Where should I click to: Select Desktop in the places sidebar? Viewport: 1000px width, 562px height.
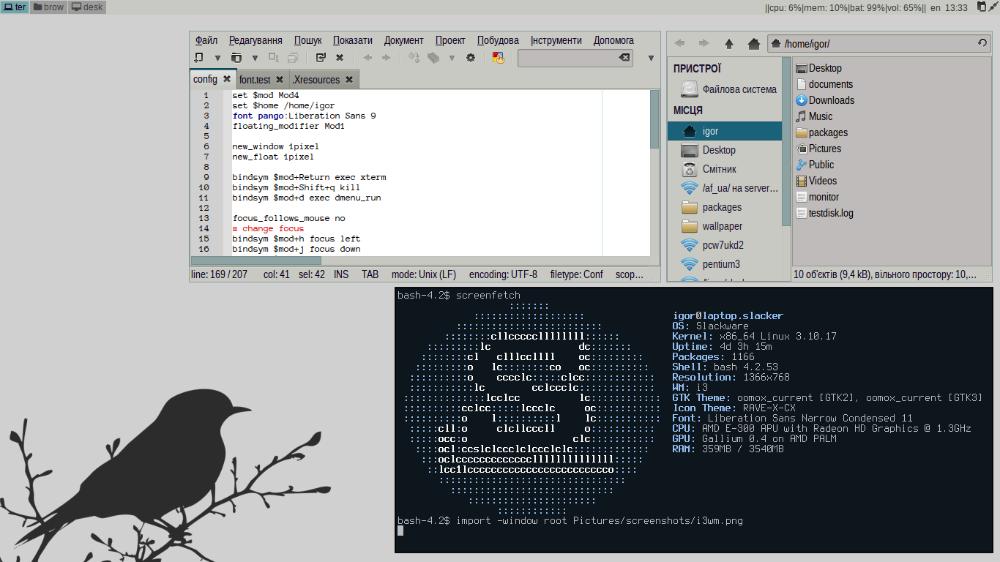[x=724, y=150]
